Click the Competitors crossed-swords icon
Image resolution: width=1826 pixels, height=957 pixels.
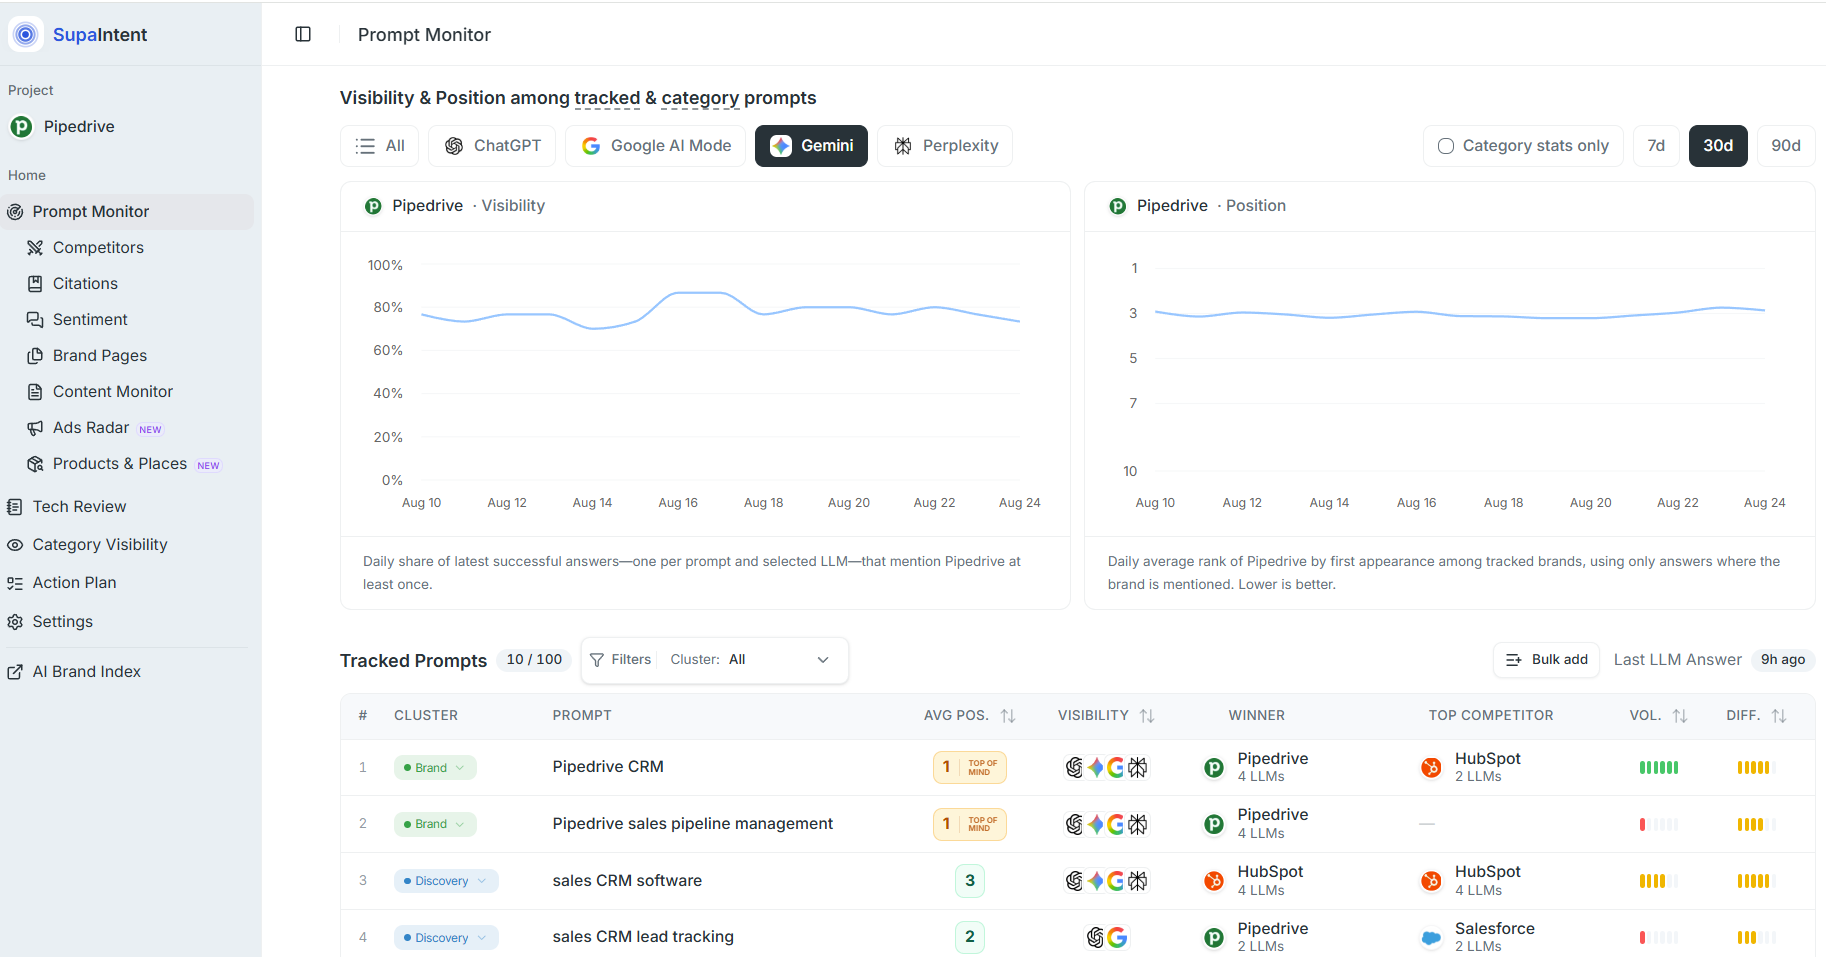(35, 248)
